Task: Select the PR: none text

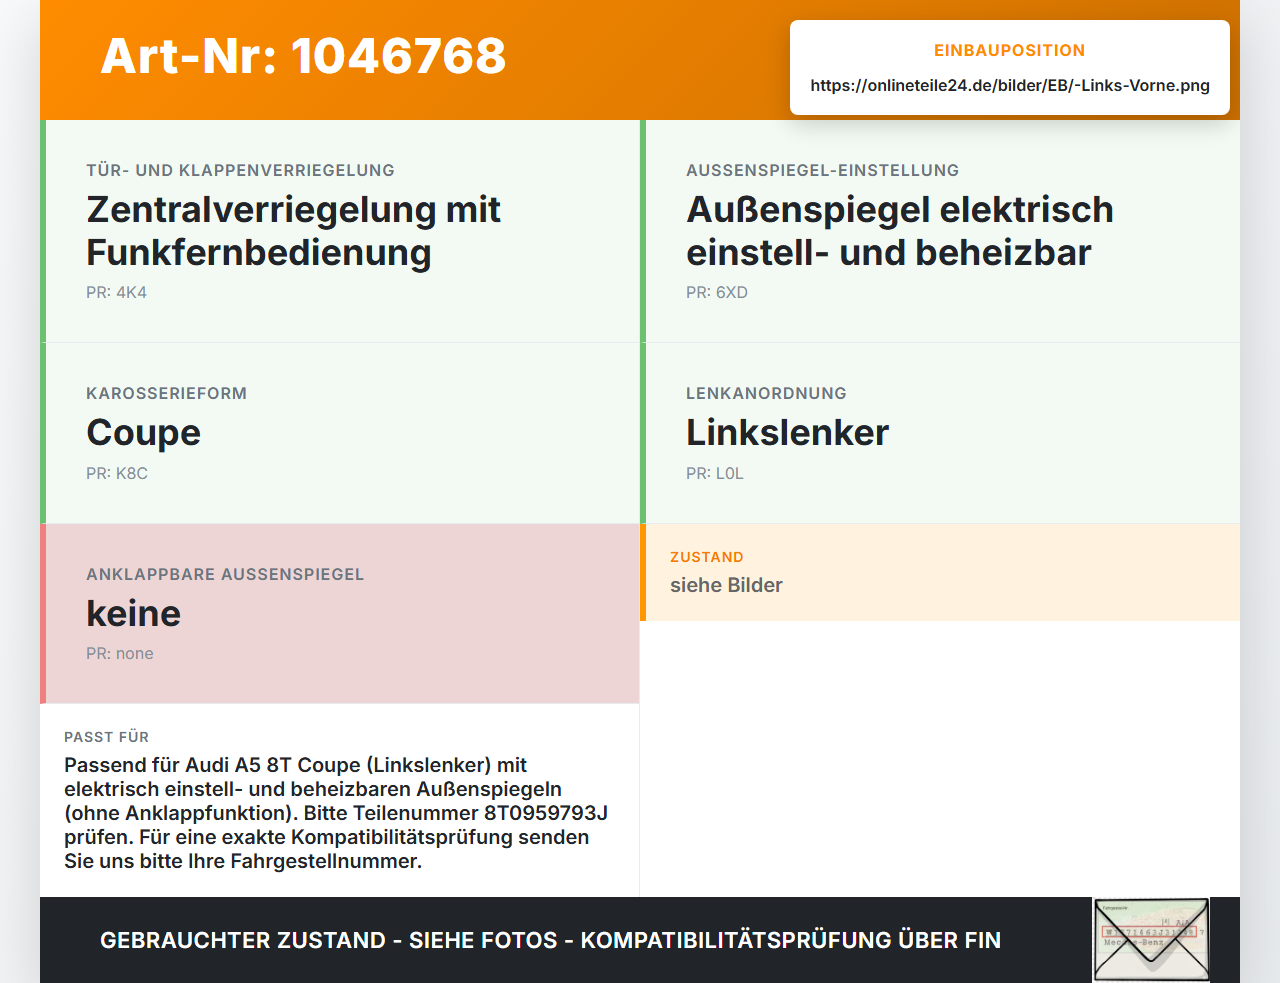Action: tap(119, 653)
